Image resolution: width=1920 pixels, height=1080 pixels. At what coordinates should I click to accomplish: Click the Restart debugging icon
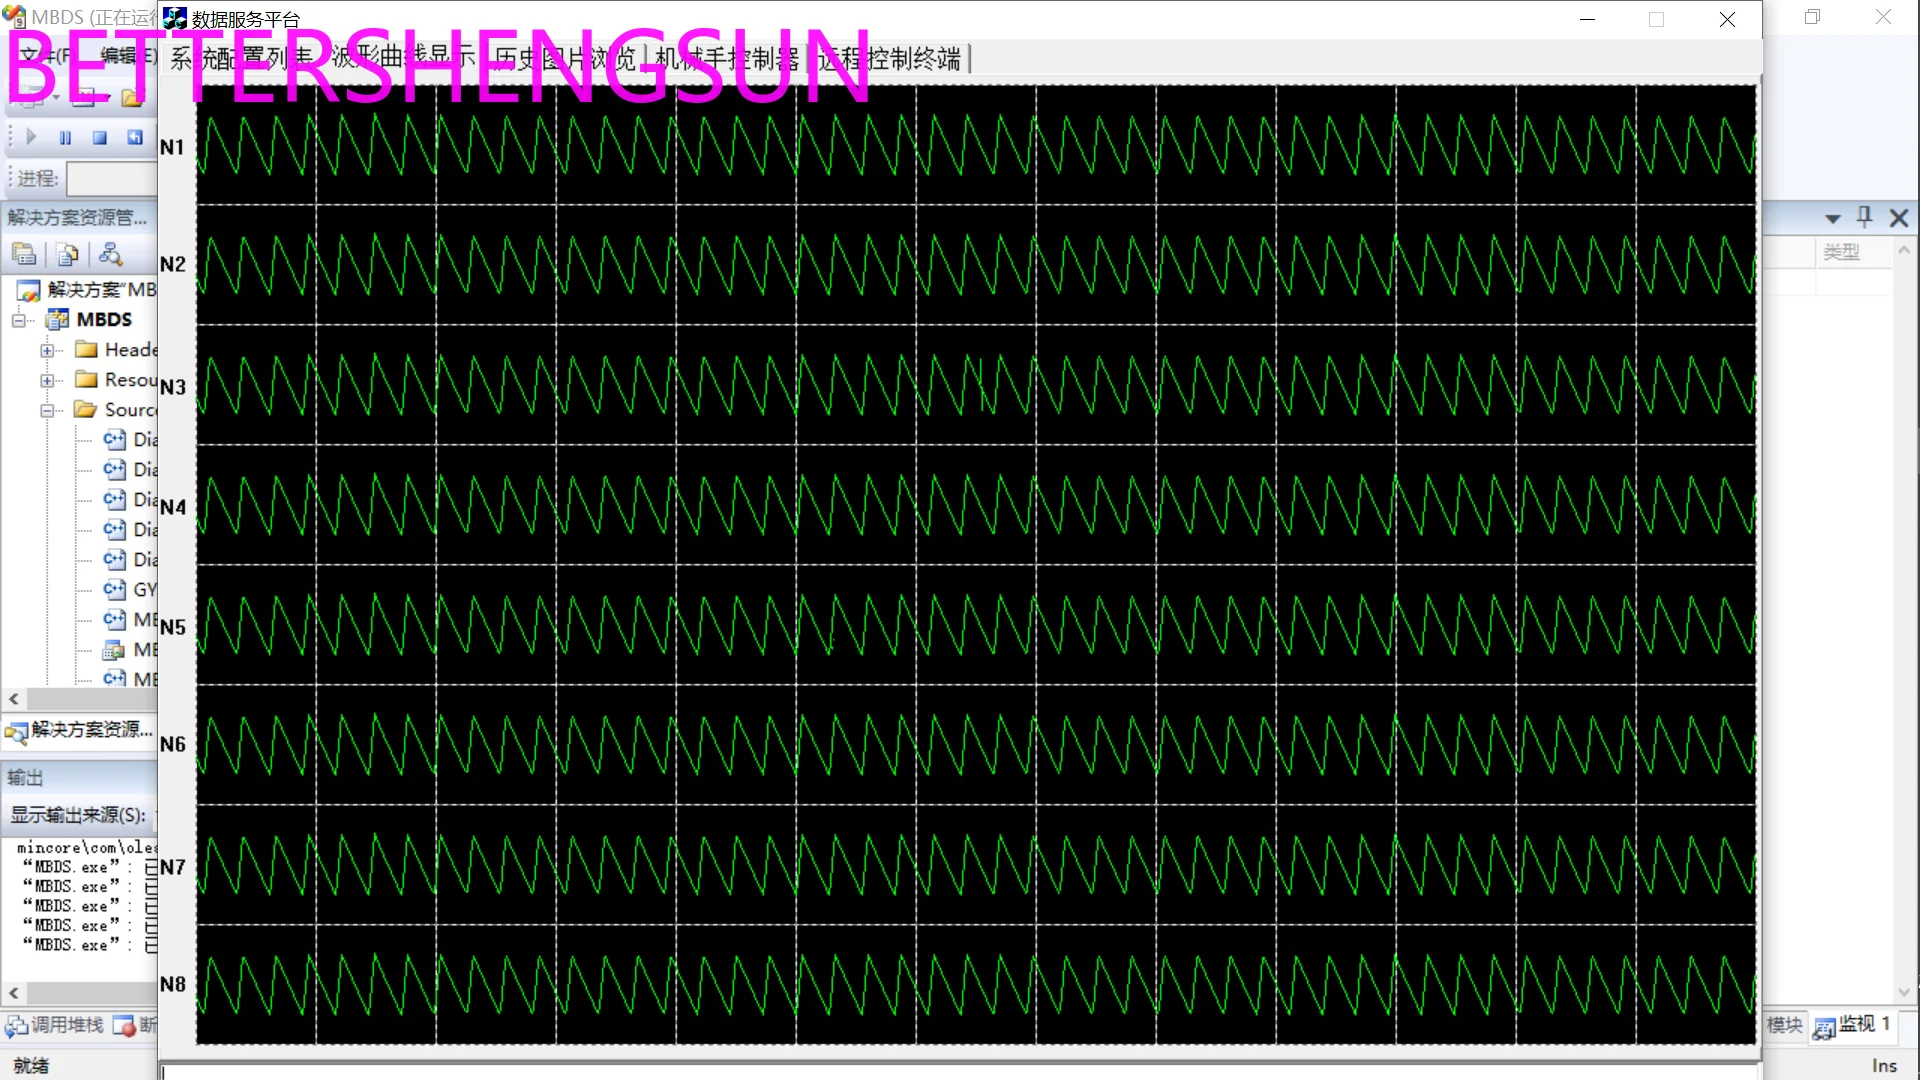(135, 138)
